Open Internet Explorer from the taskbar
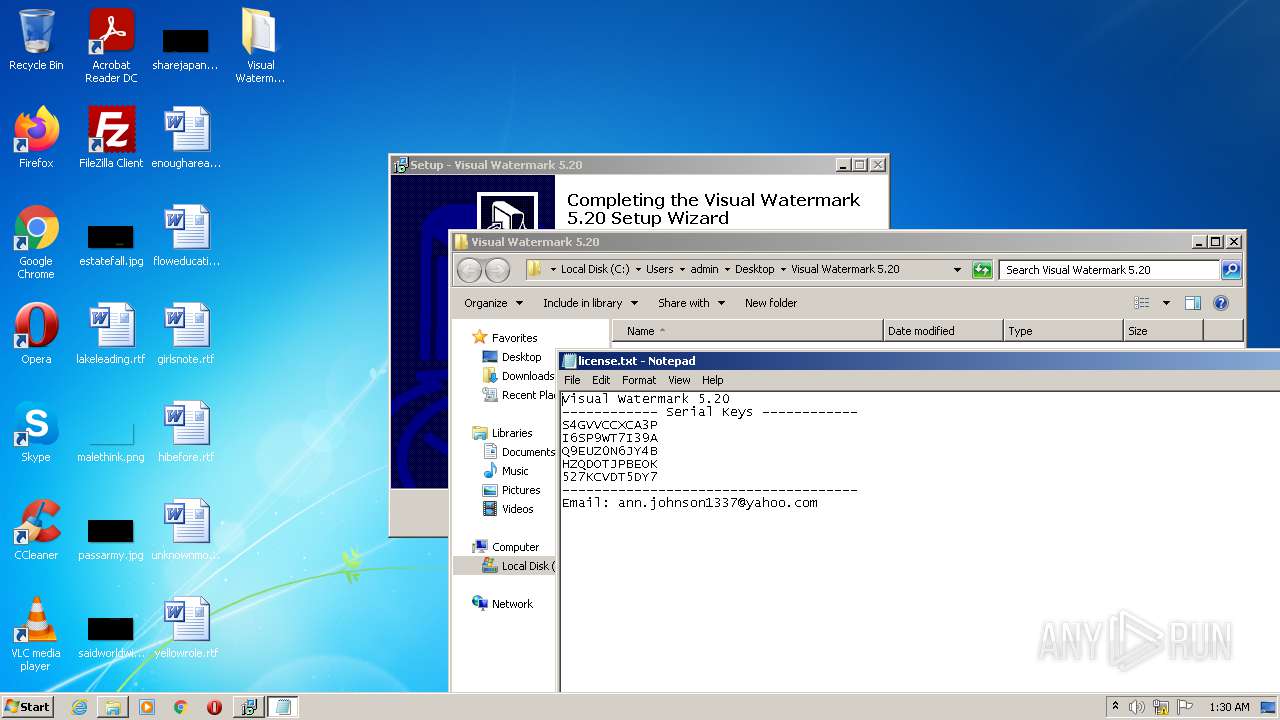Viewport: 1280px width, 720px height. click(x=79, y=707)
